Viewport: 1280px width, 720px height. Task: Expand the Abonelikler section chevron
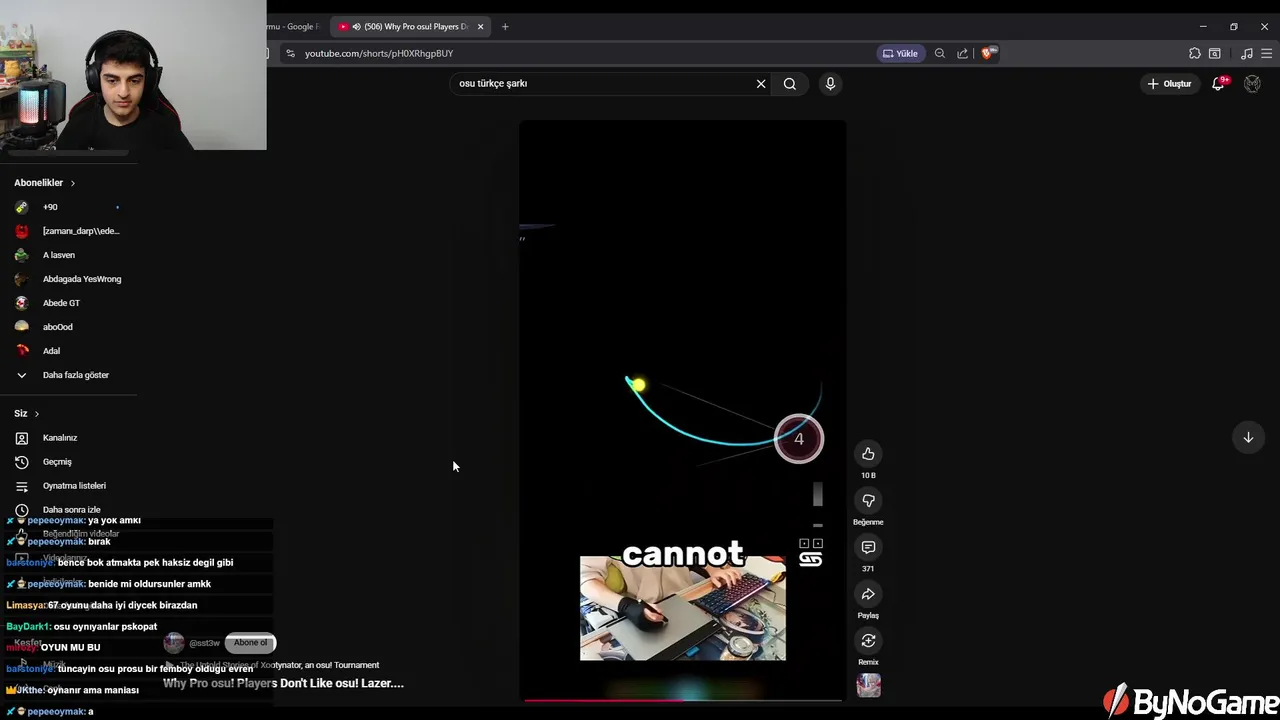(x=72, y=183)
